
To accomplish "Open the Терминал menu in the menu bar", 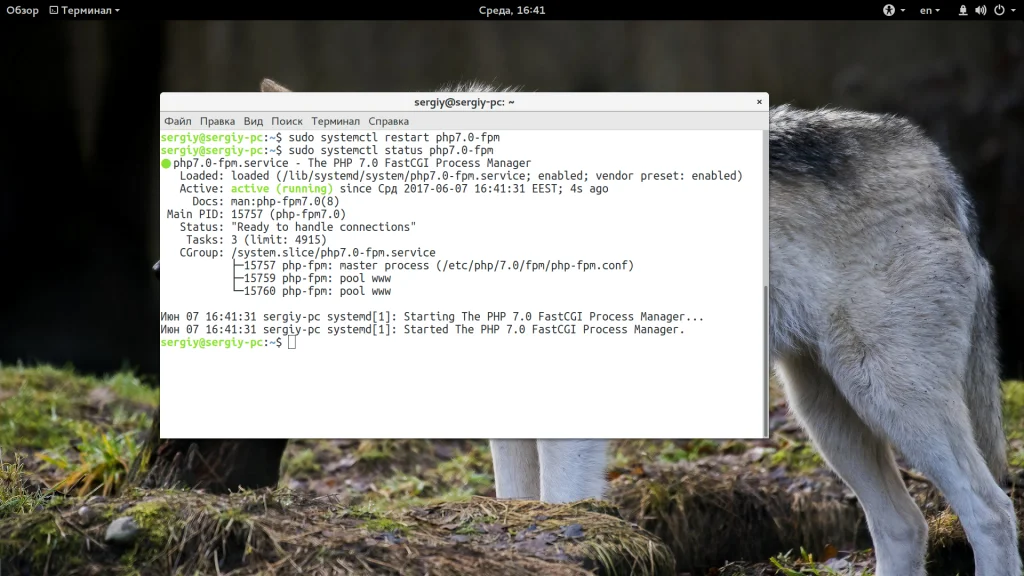I will [x=335, y=121].
